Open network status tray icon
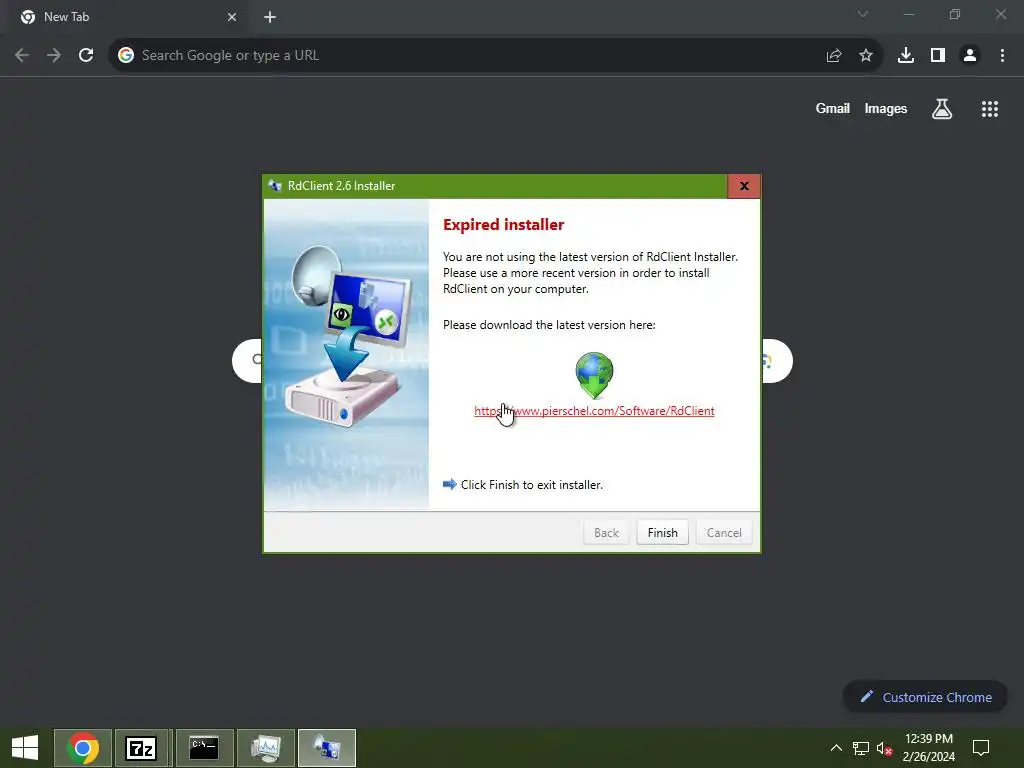This screenshot has height=768, width=1024. (861, 748)
